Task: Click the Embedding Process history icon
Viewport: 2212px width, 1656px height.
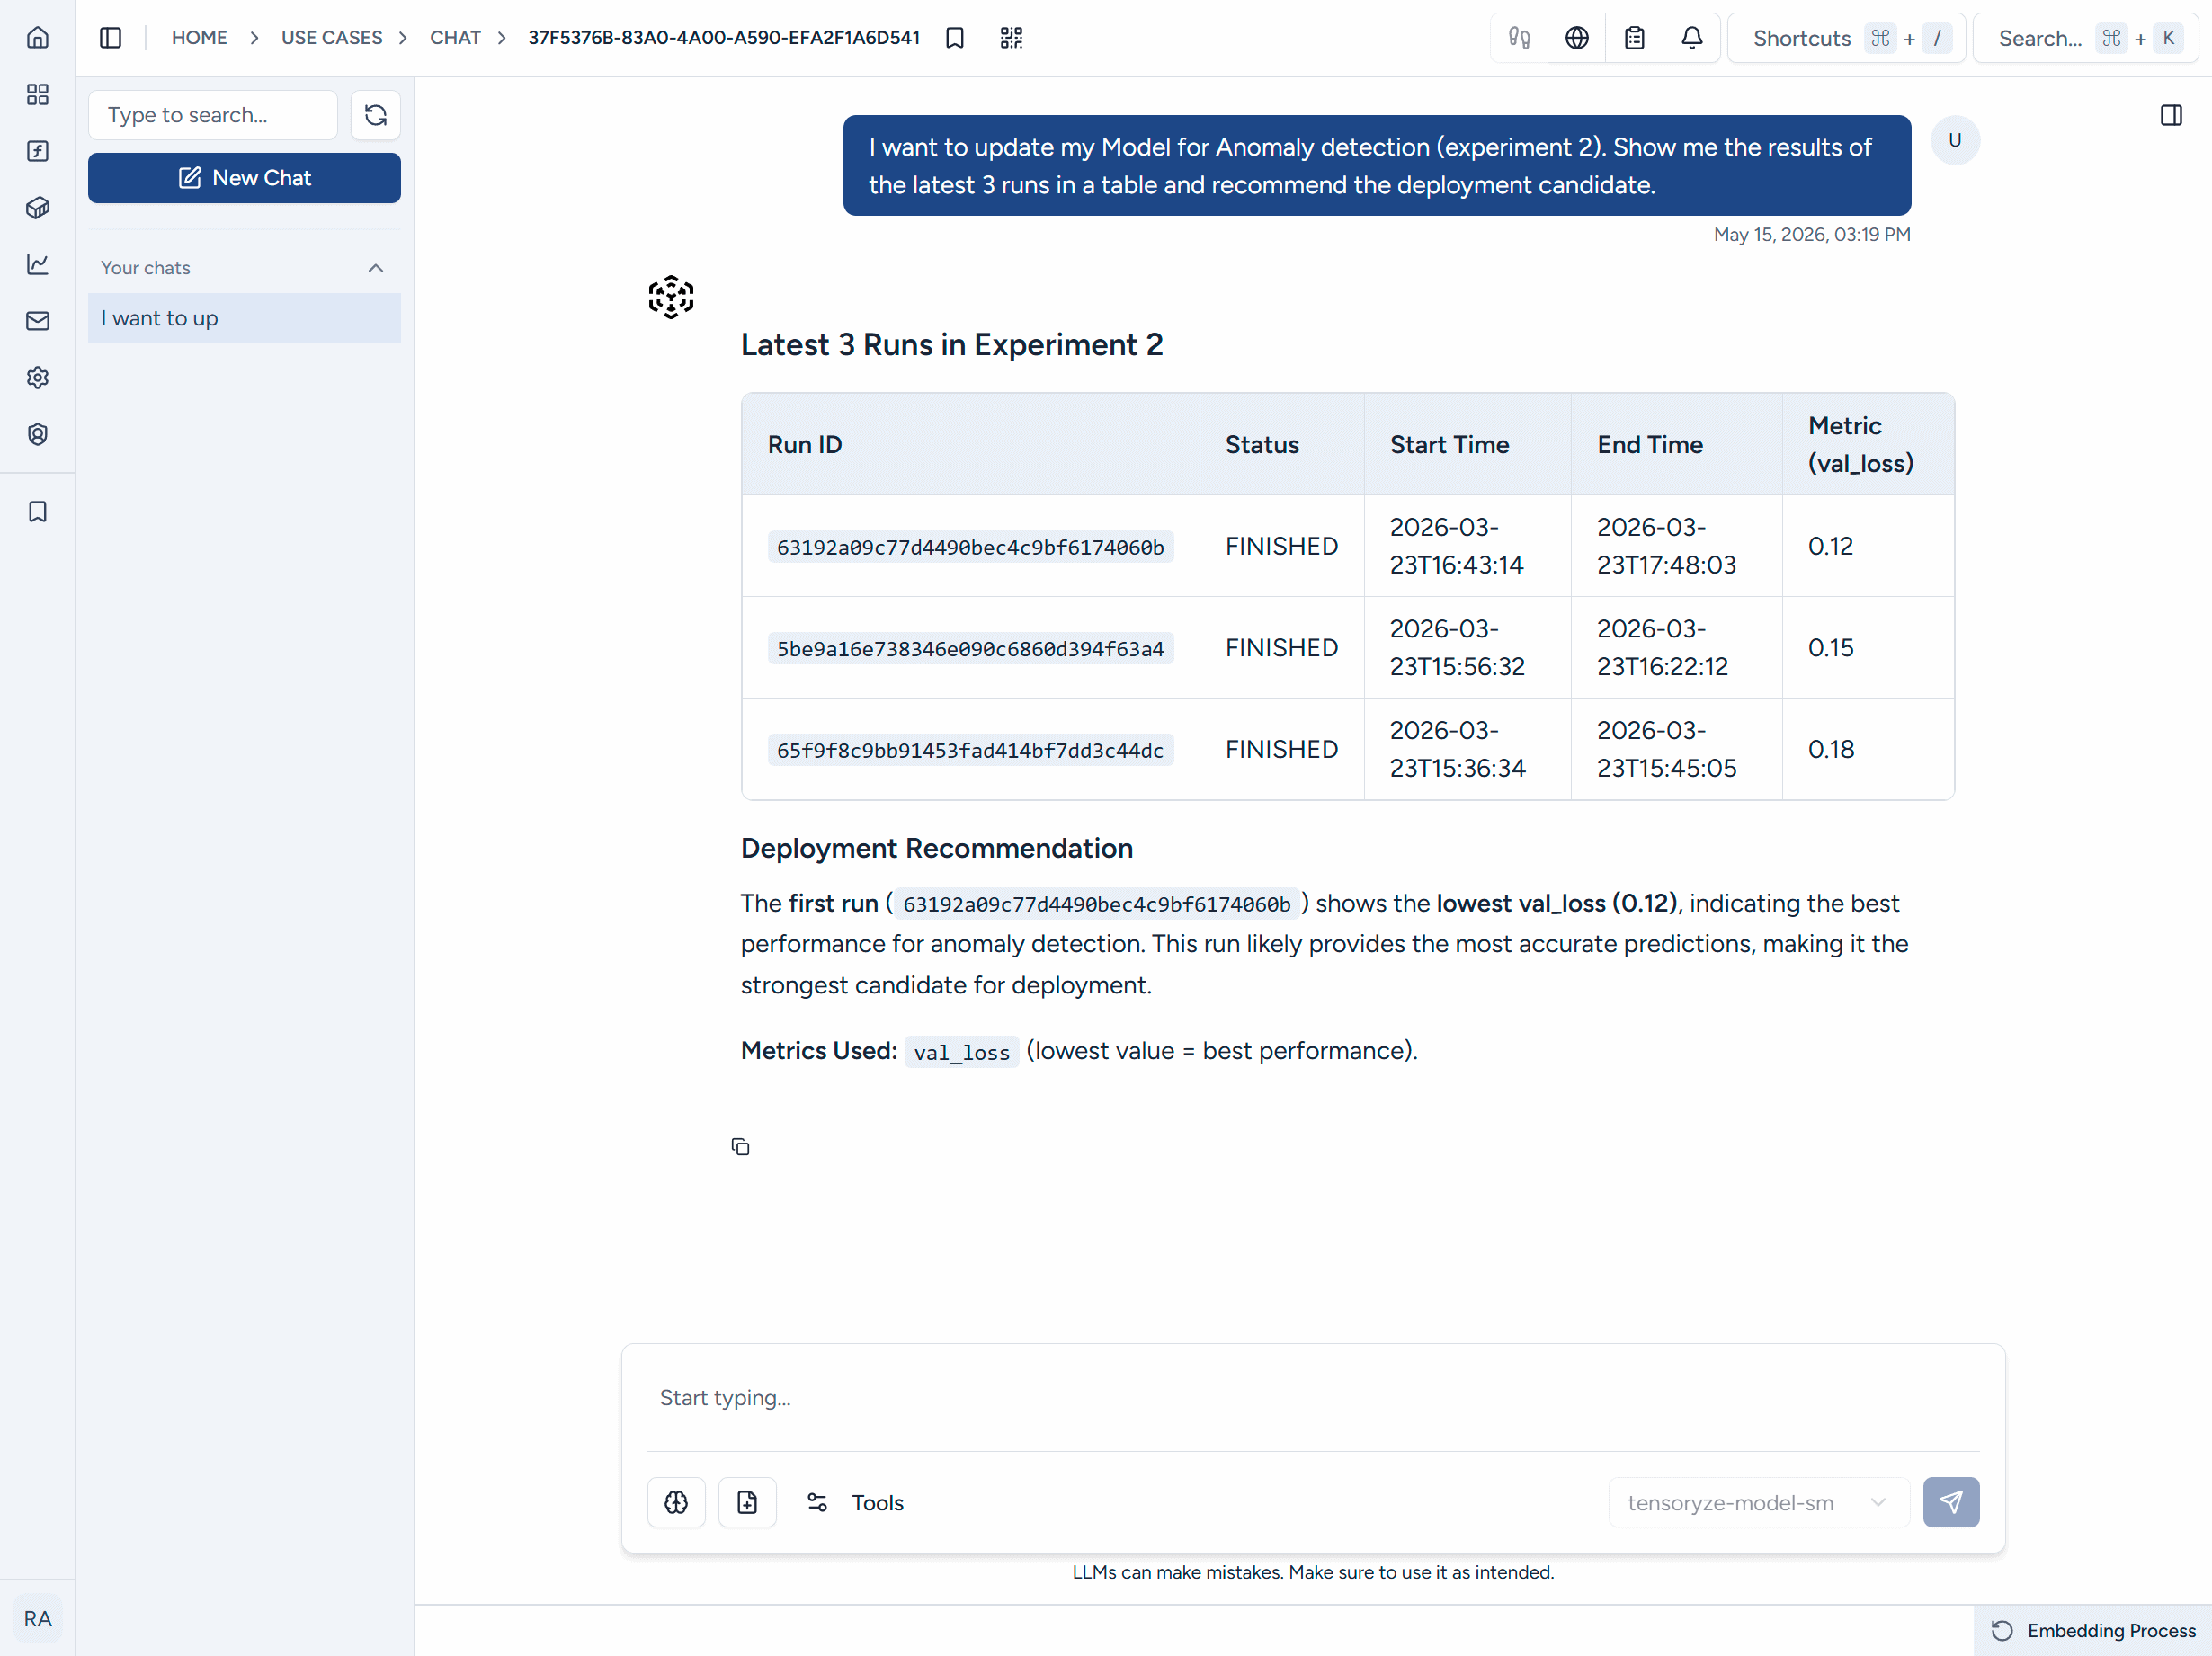Action: pyautogui.click(x=2002, y=1630)
